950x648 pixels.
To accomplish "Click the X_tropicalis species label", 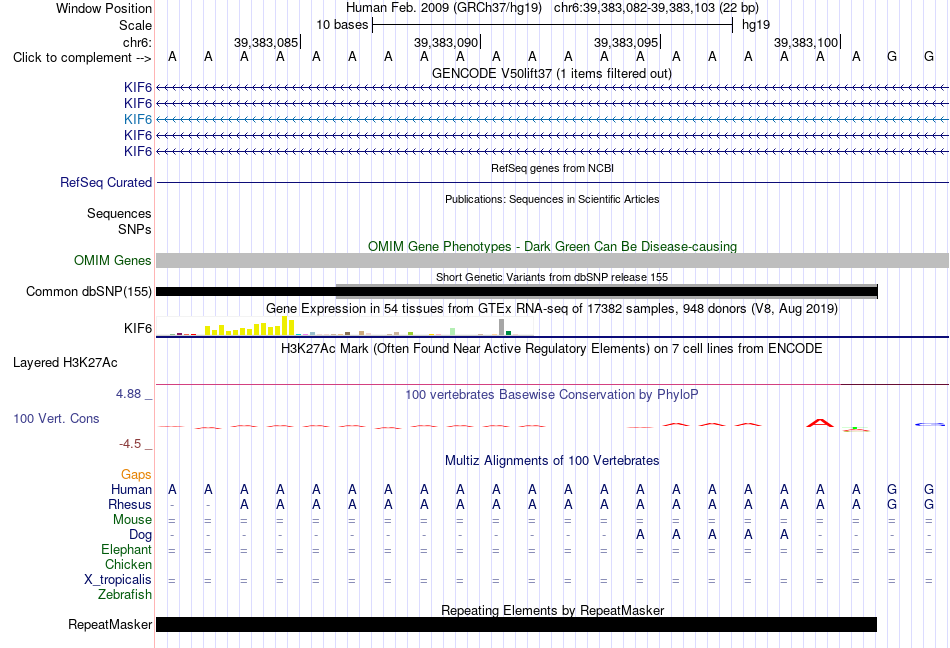I will point(118,580).
